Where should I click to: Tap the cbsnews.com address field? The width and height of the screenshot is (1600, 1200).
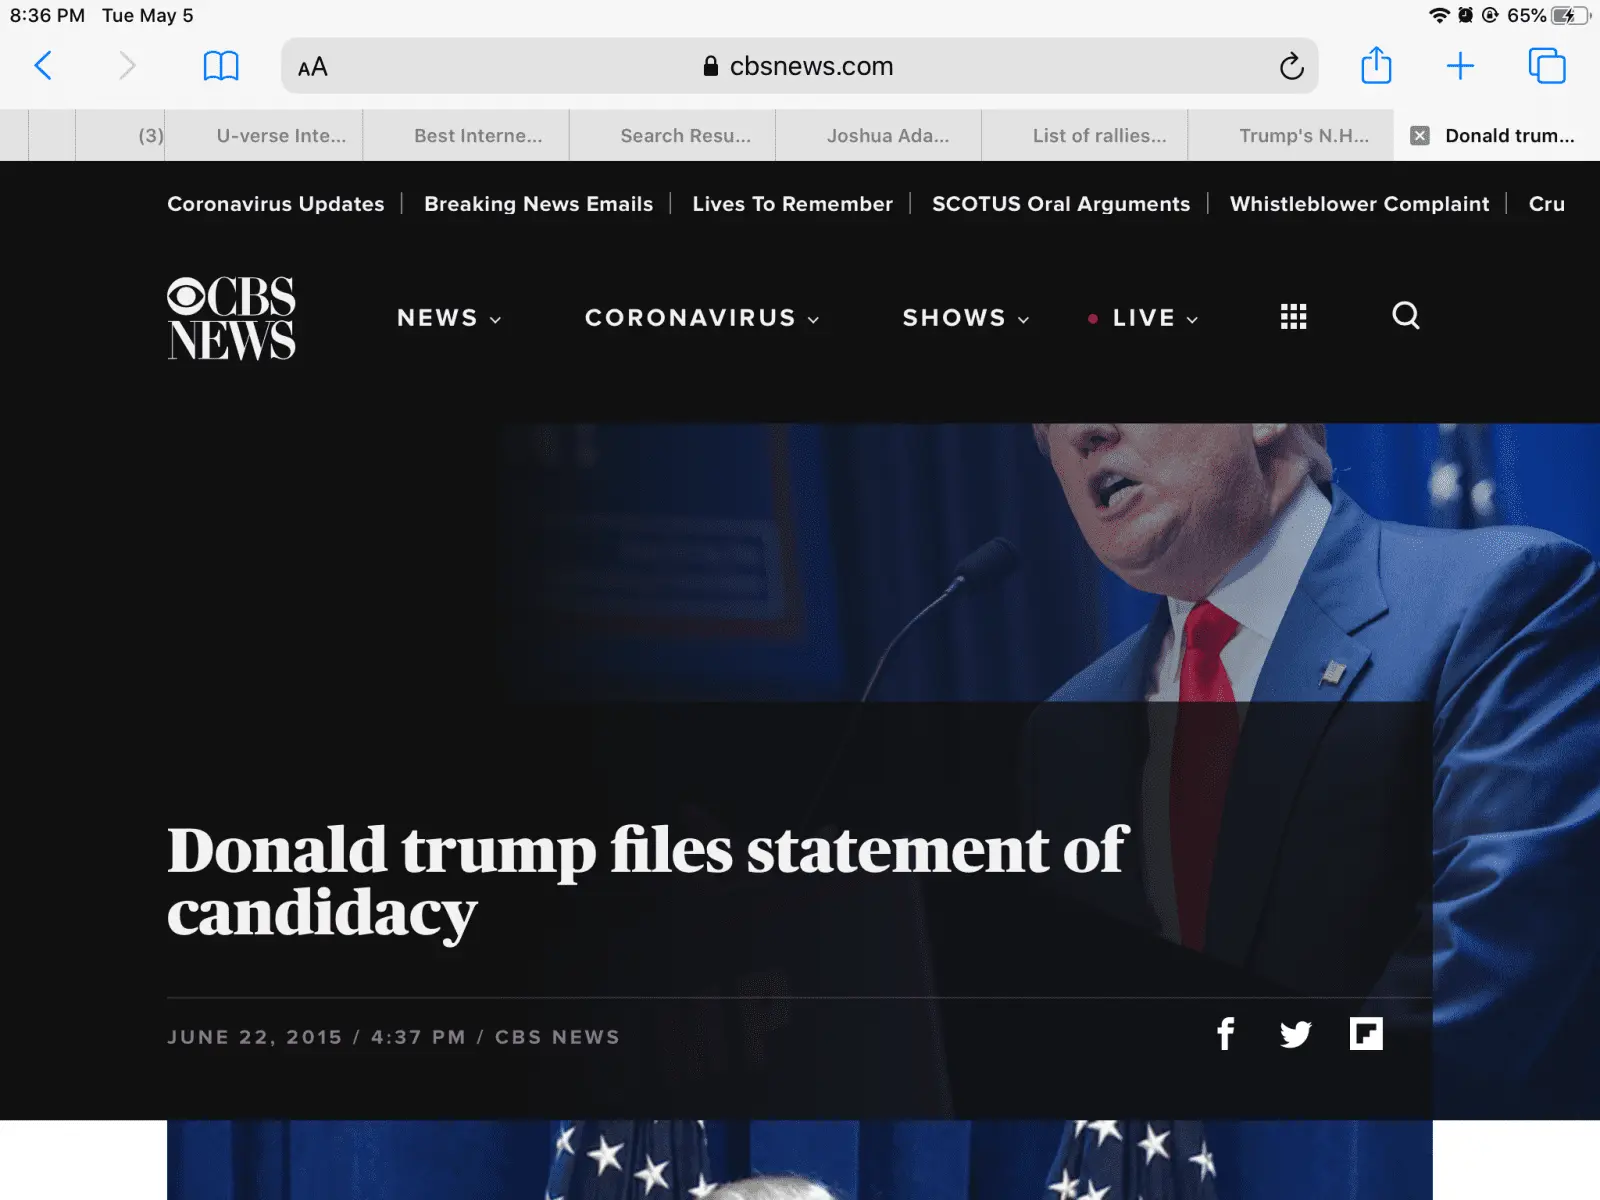point(799,66)
